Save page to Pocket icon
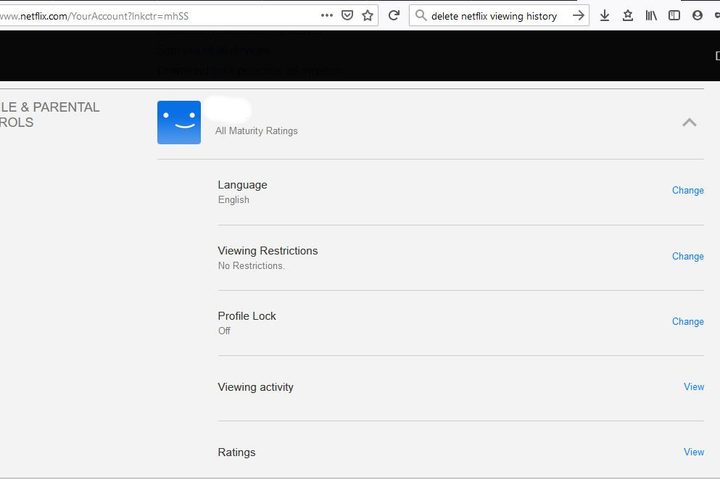The image size is (720, 480). point(347,16)
